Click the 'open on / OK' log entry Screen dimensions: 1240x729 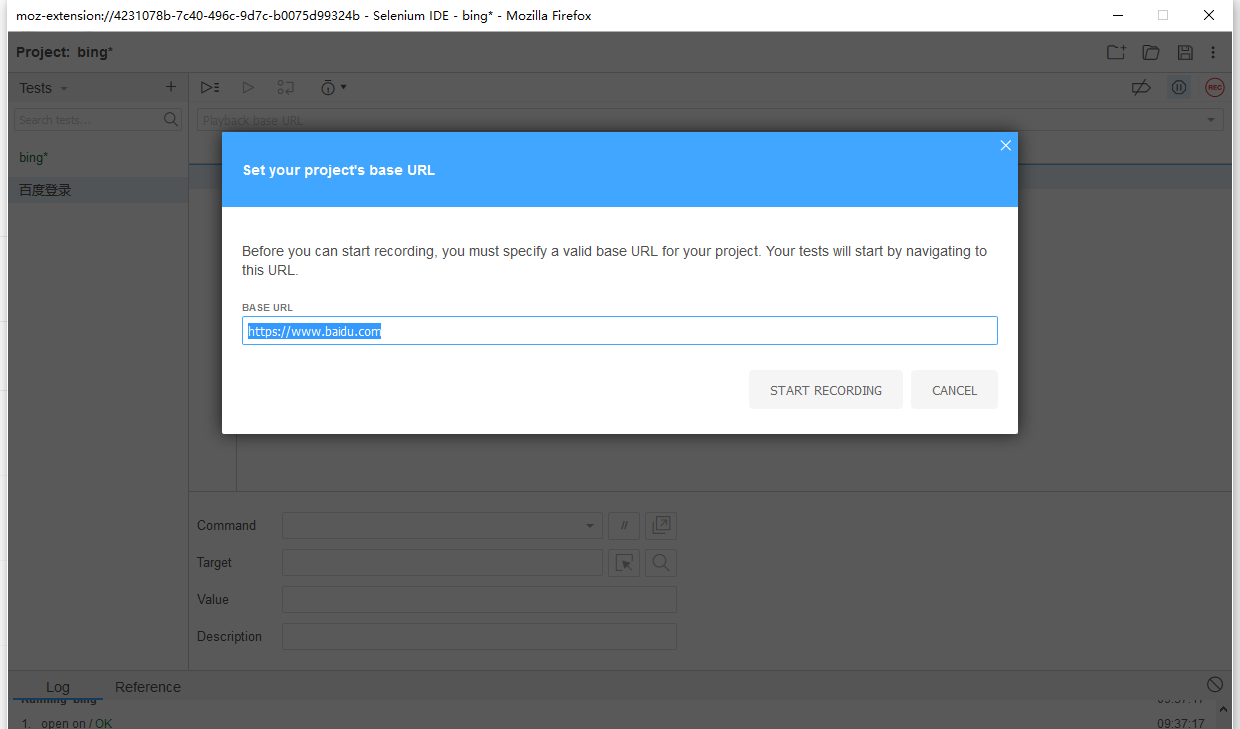click(76, 723)
